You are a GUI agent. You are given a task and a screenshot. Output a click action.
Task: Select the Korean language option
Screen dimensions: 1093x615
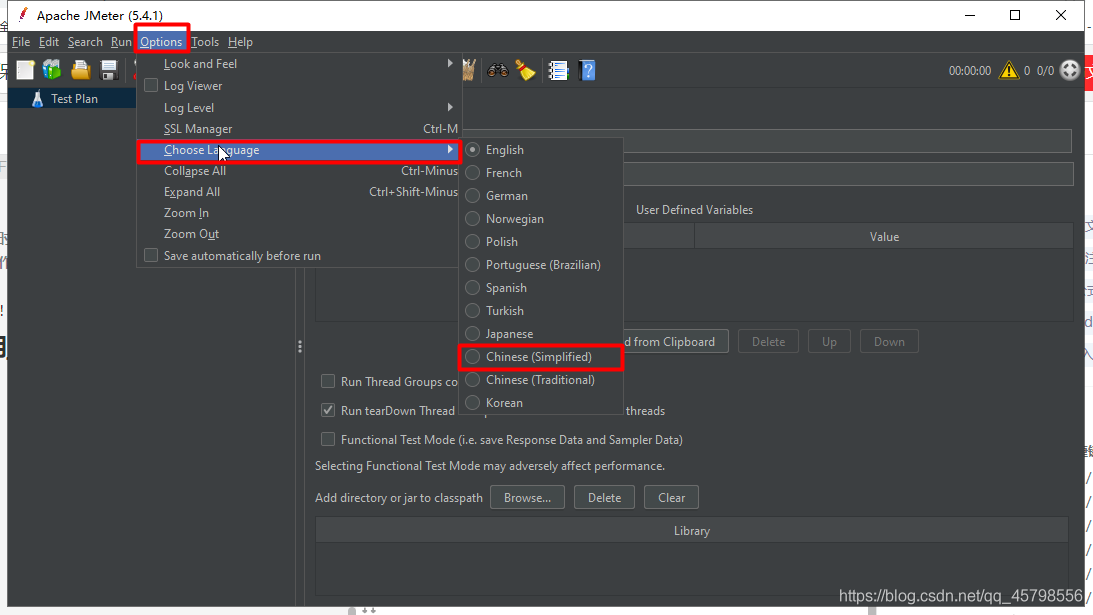[x=540, y=403]
